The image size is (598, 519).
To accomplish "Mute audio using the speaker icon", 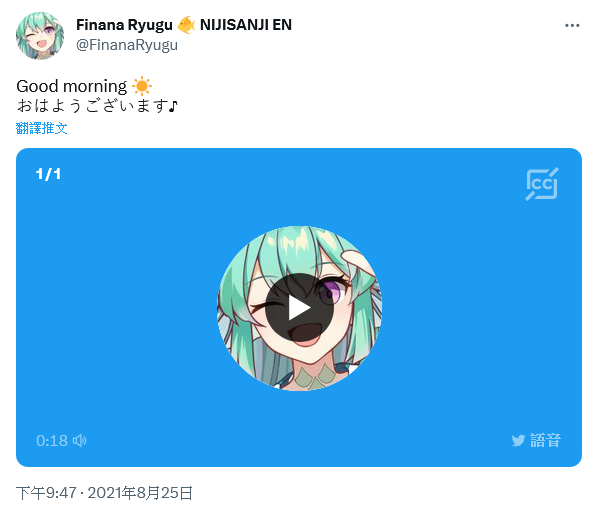I will (80, 440).
